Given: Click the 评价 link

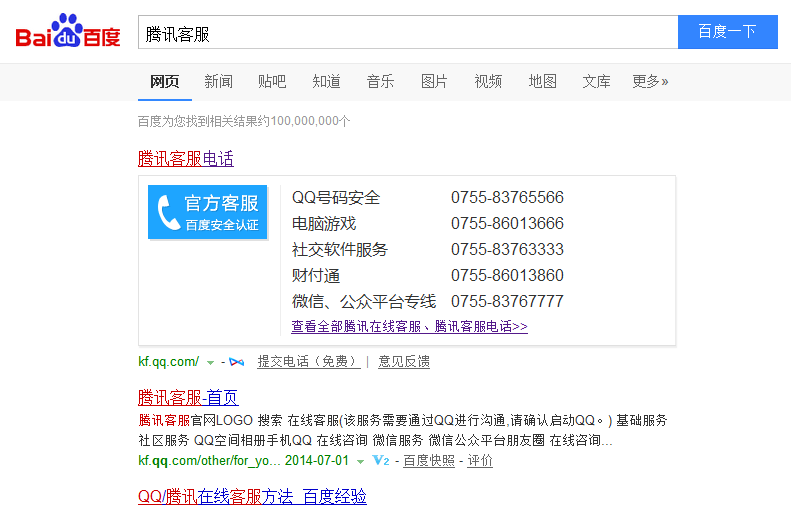Looking at the screenshot, I should point(480,461).
